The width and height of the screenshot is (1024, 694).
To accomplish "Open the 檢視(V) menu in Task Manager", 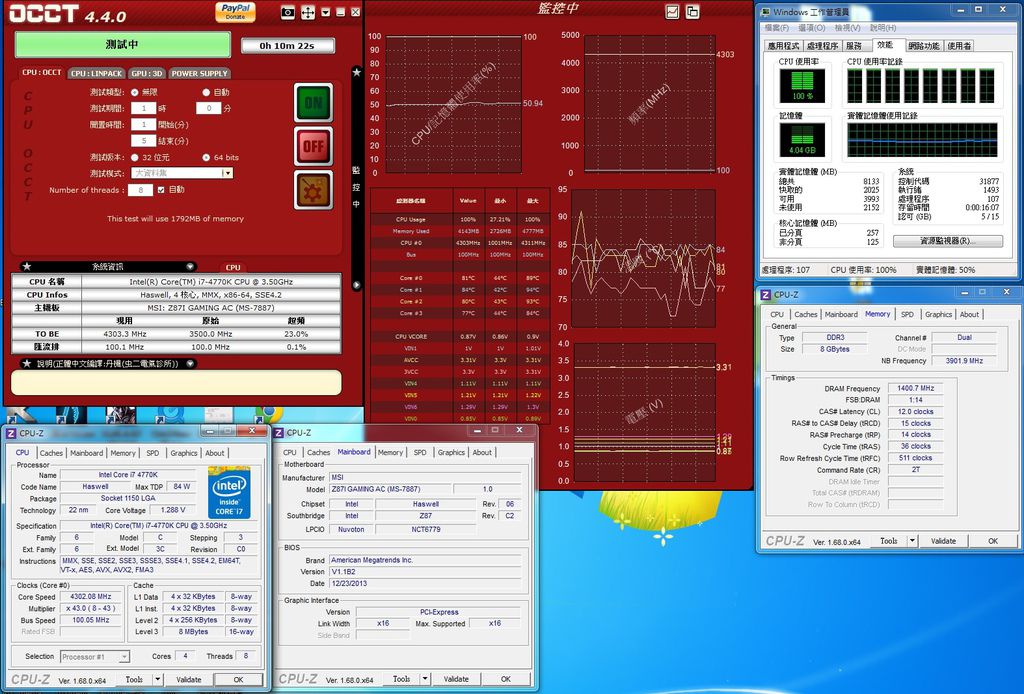I will (847, 28).
